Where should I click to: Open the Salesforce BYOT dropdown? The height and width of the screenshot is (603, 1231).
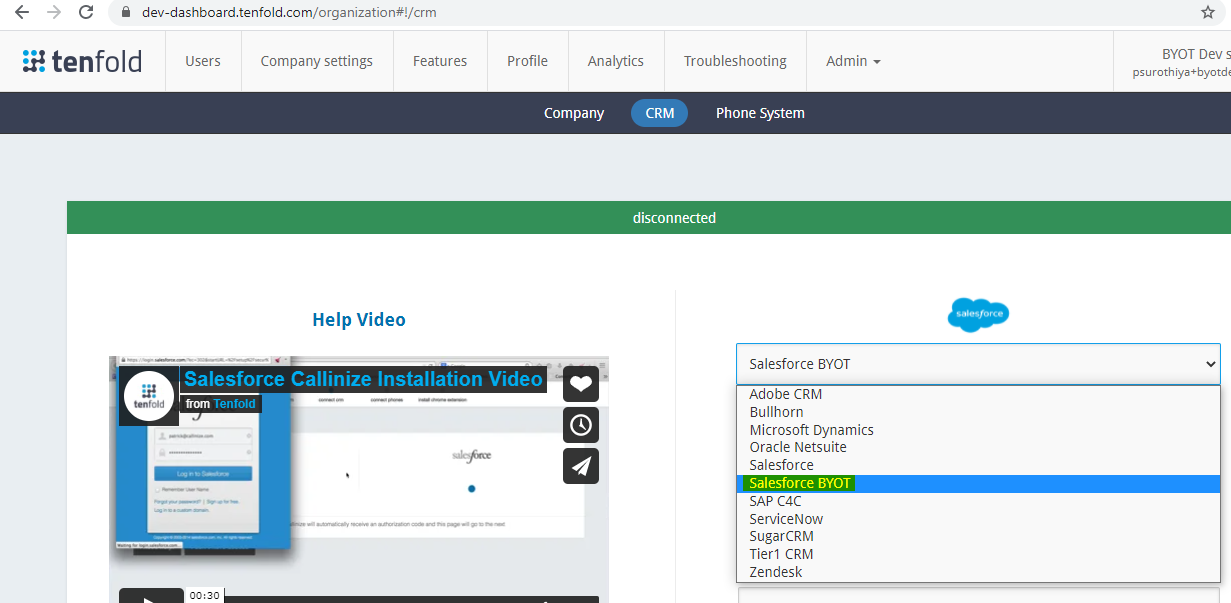click(978, 363)
